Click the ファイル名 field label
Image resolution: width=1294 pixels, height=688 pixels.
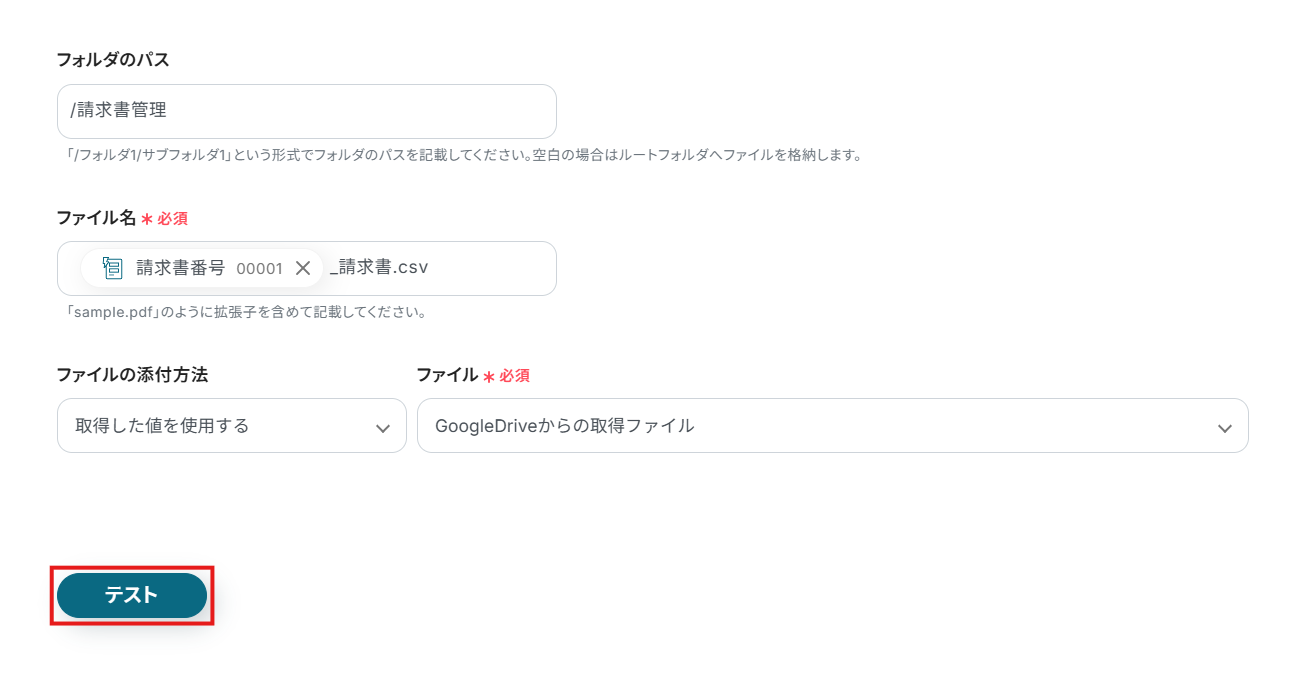tap(96, 217)
